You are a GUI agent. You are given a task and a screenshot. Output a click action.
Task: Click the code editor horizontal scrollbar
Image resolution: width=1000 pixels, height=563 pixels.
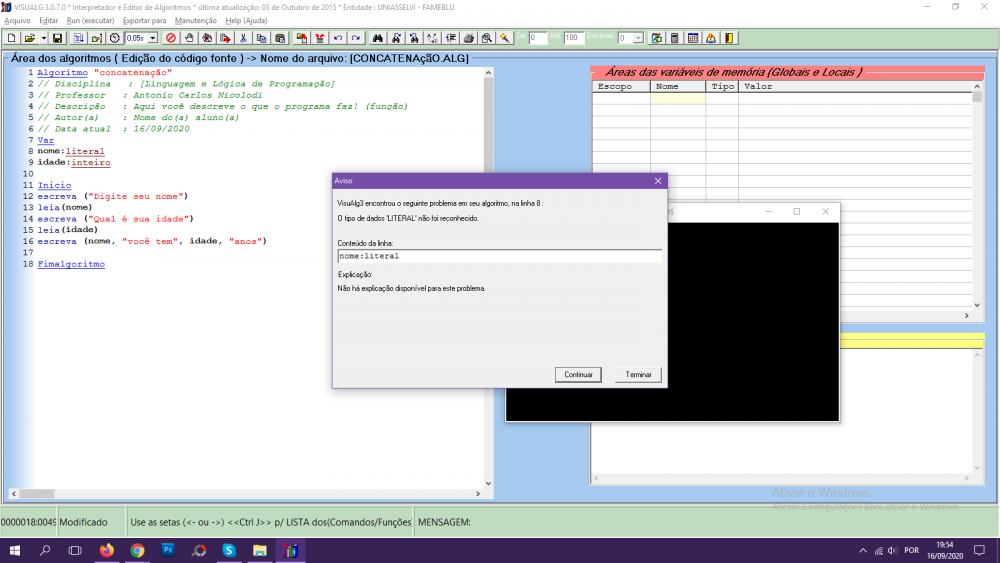[250, 493]
